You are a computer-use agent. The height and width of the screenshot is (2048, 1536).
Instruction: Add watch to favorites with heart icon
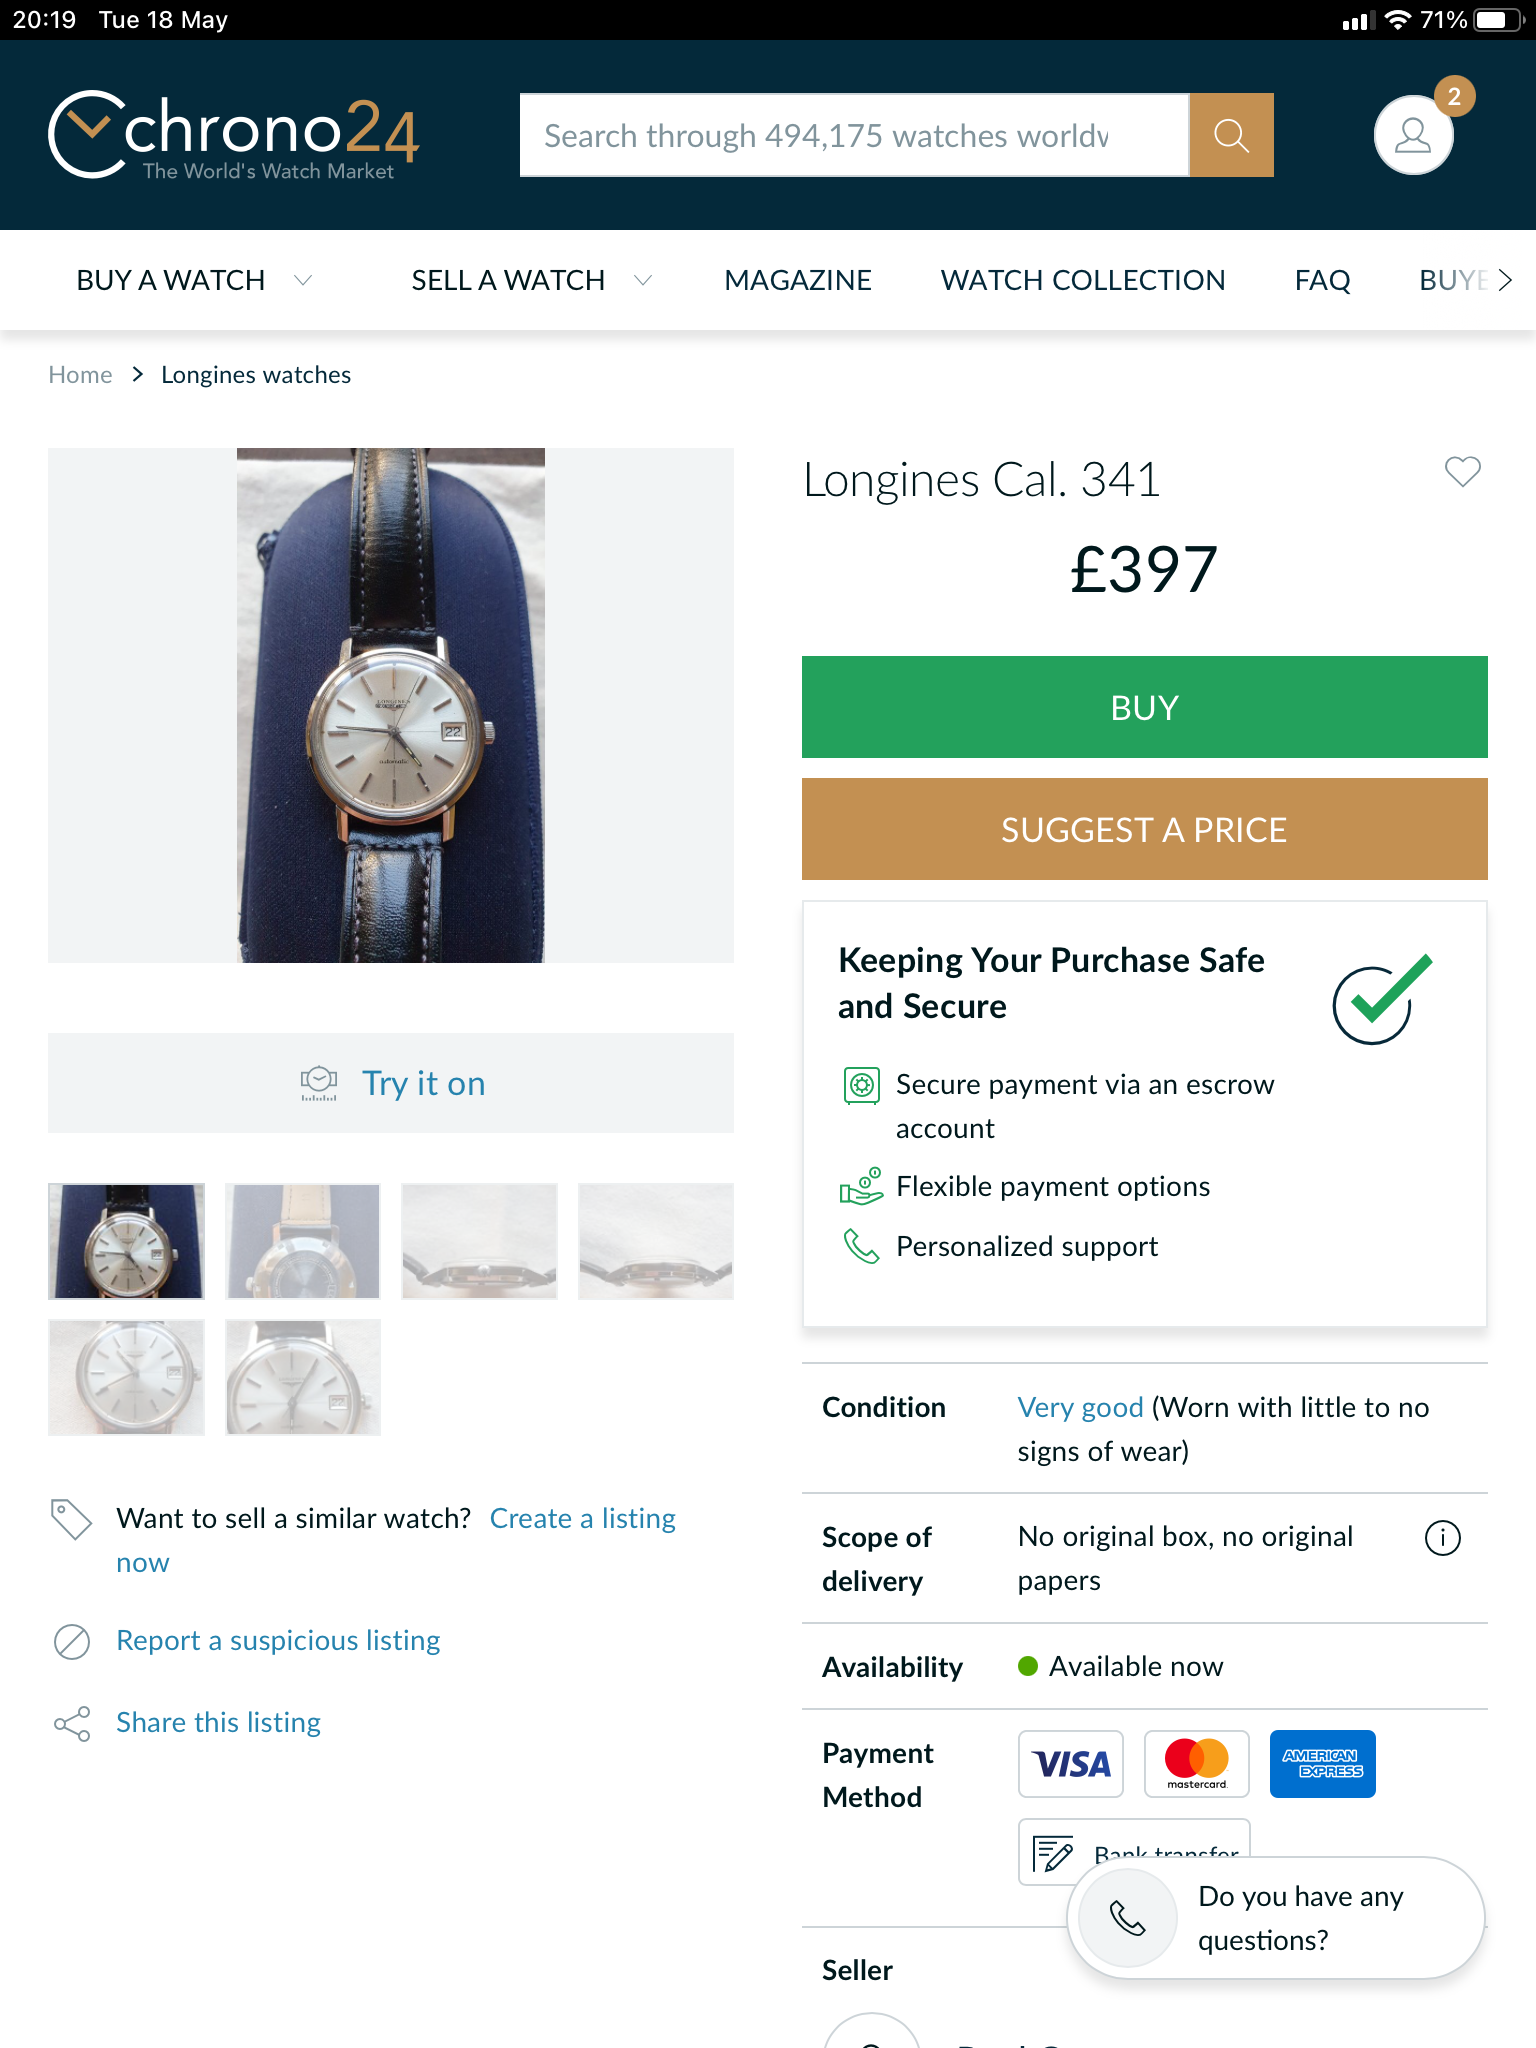pos(1462,471)
